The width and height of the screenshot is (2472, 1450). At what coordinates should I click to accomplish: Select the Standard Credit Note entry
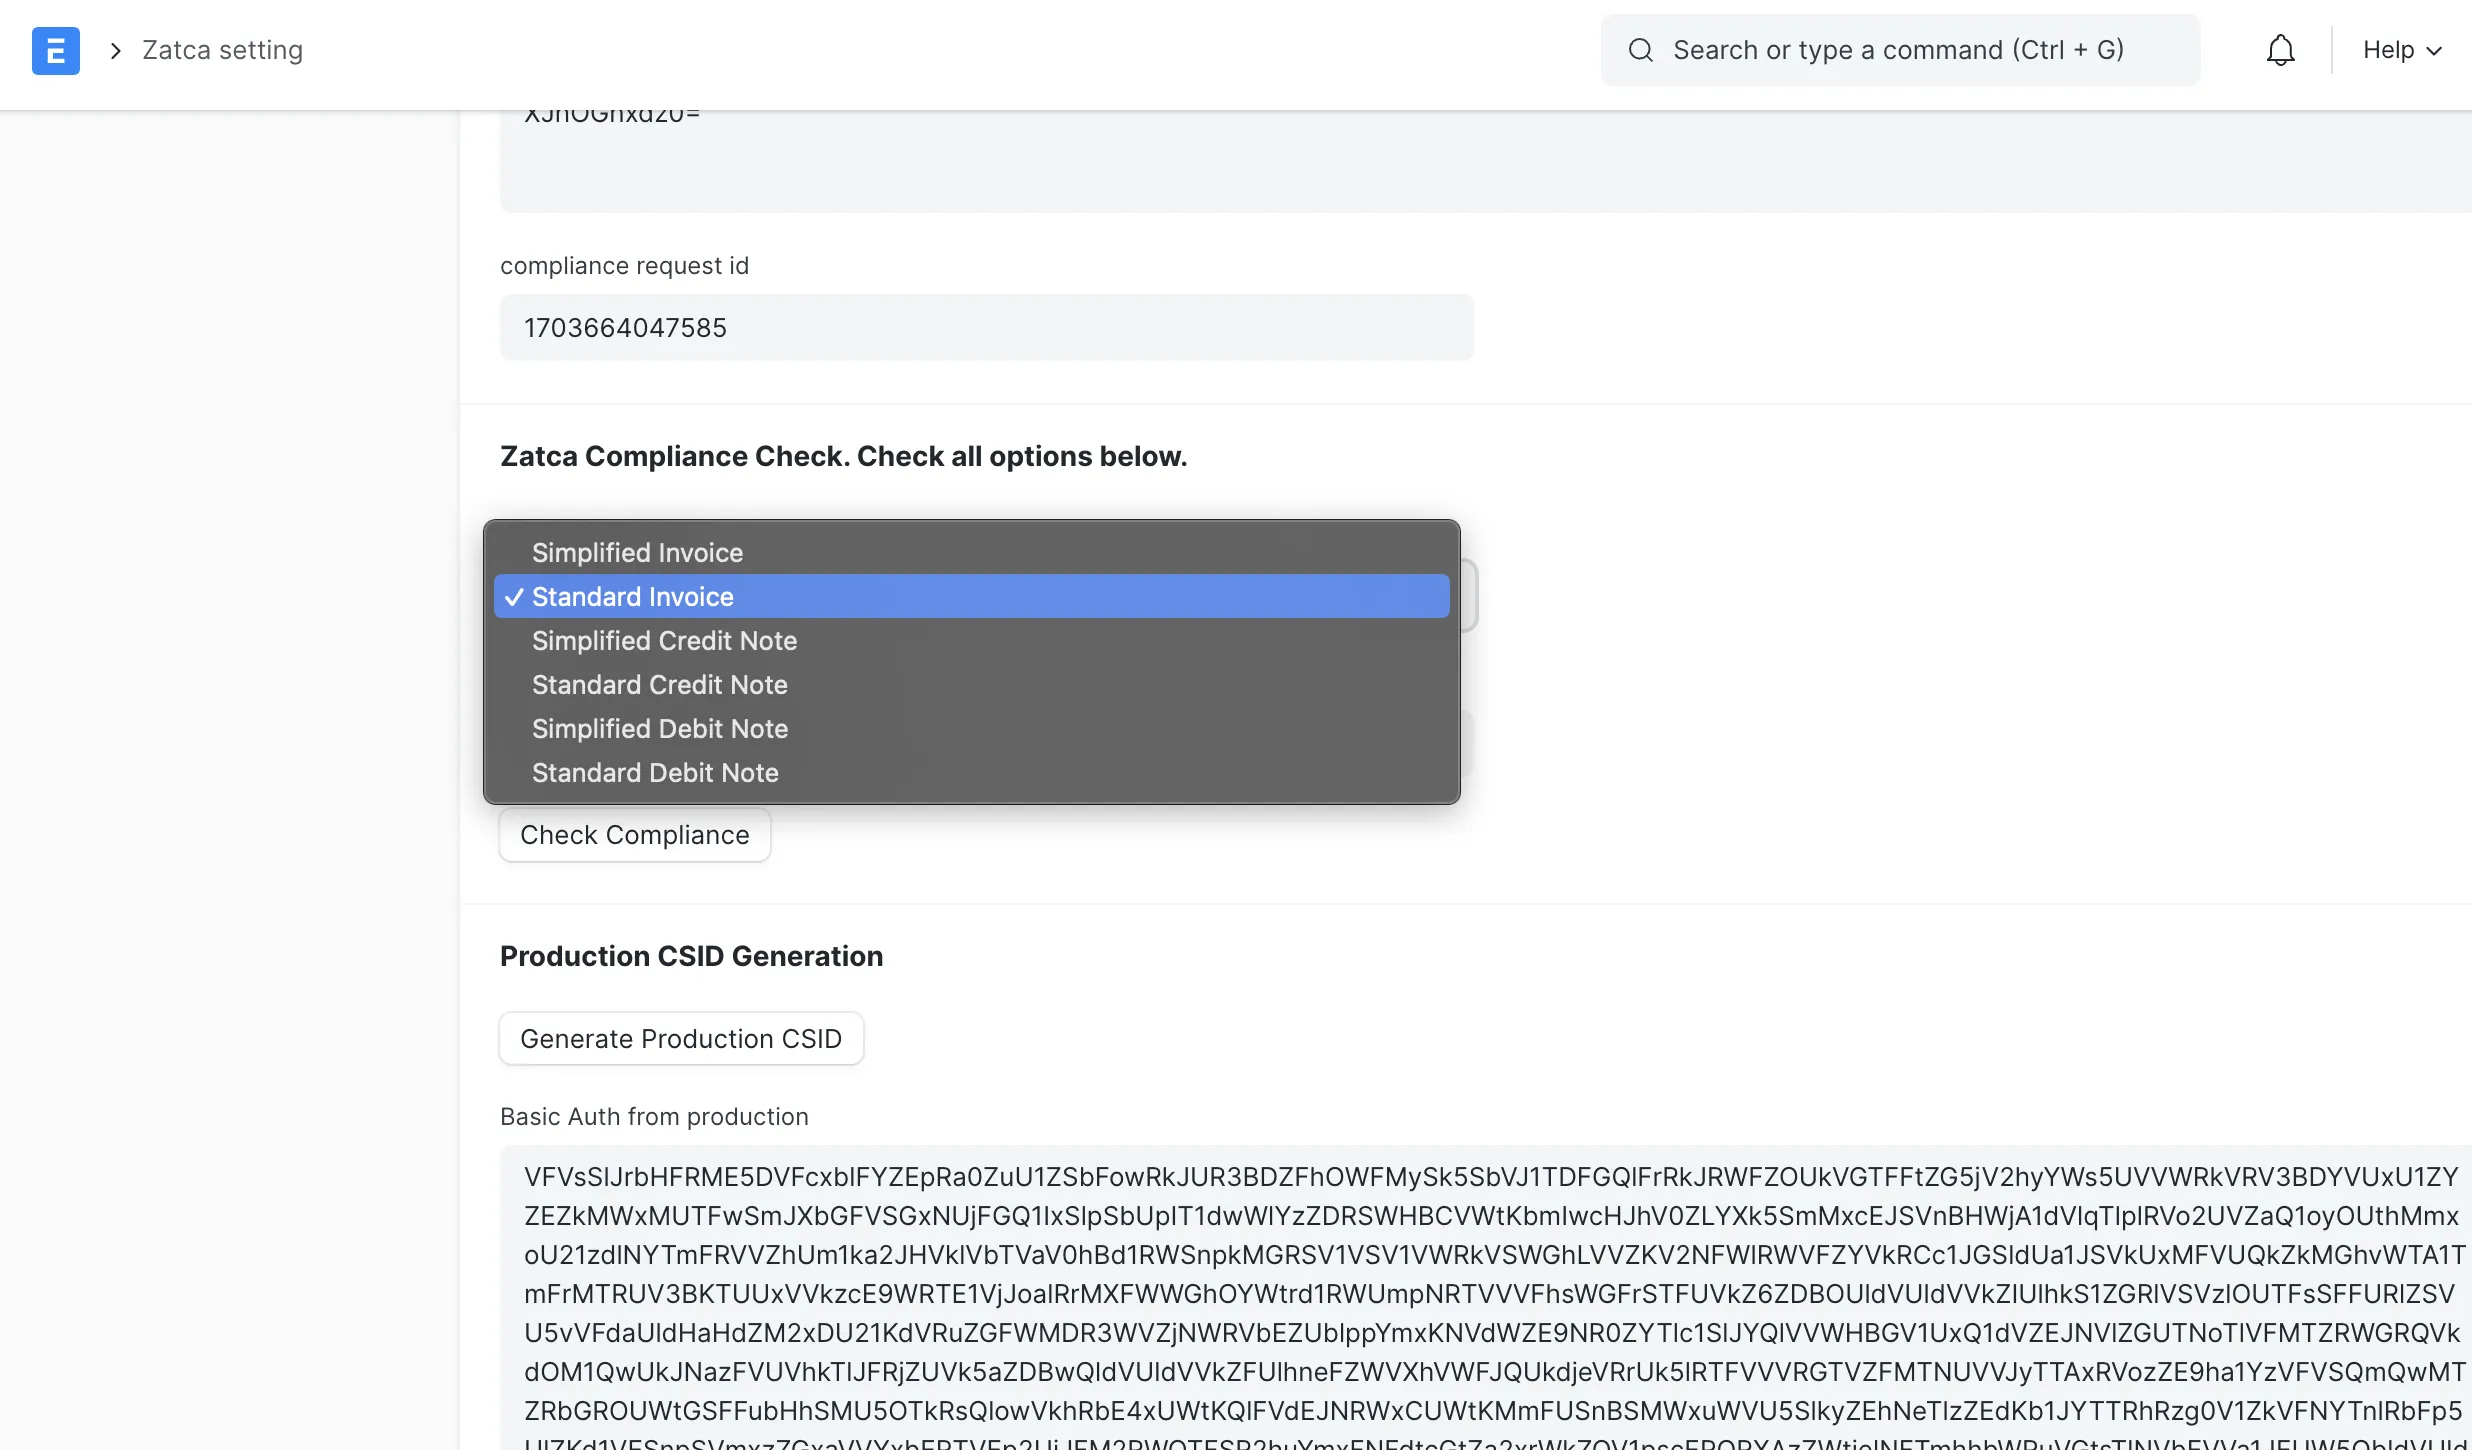(x=658, y=685)
